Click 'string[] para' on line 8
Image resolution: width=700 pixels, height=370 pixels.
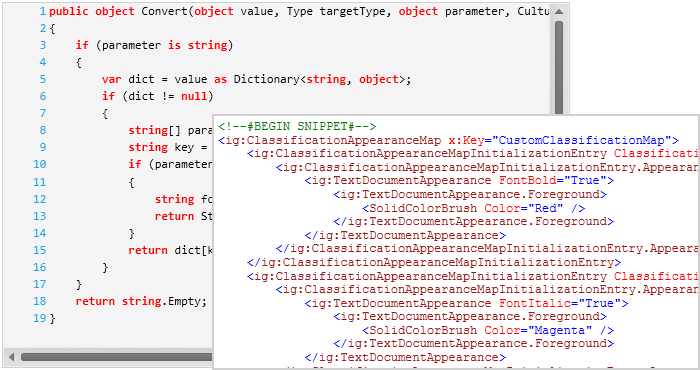[x=171, y=130]
